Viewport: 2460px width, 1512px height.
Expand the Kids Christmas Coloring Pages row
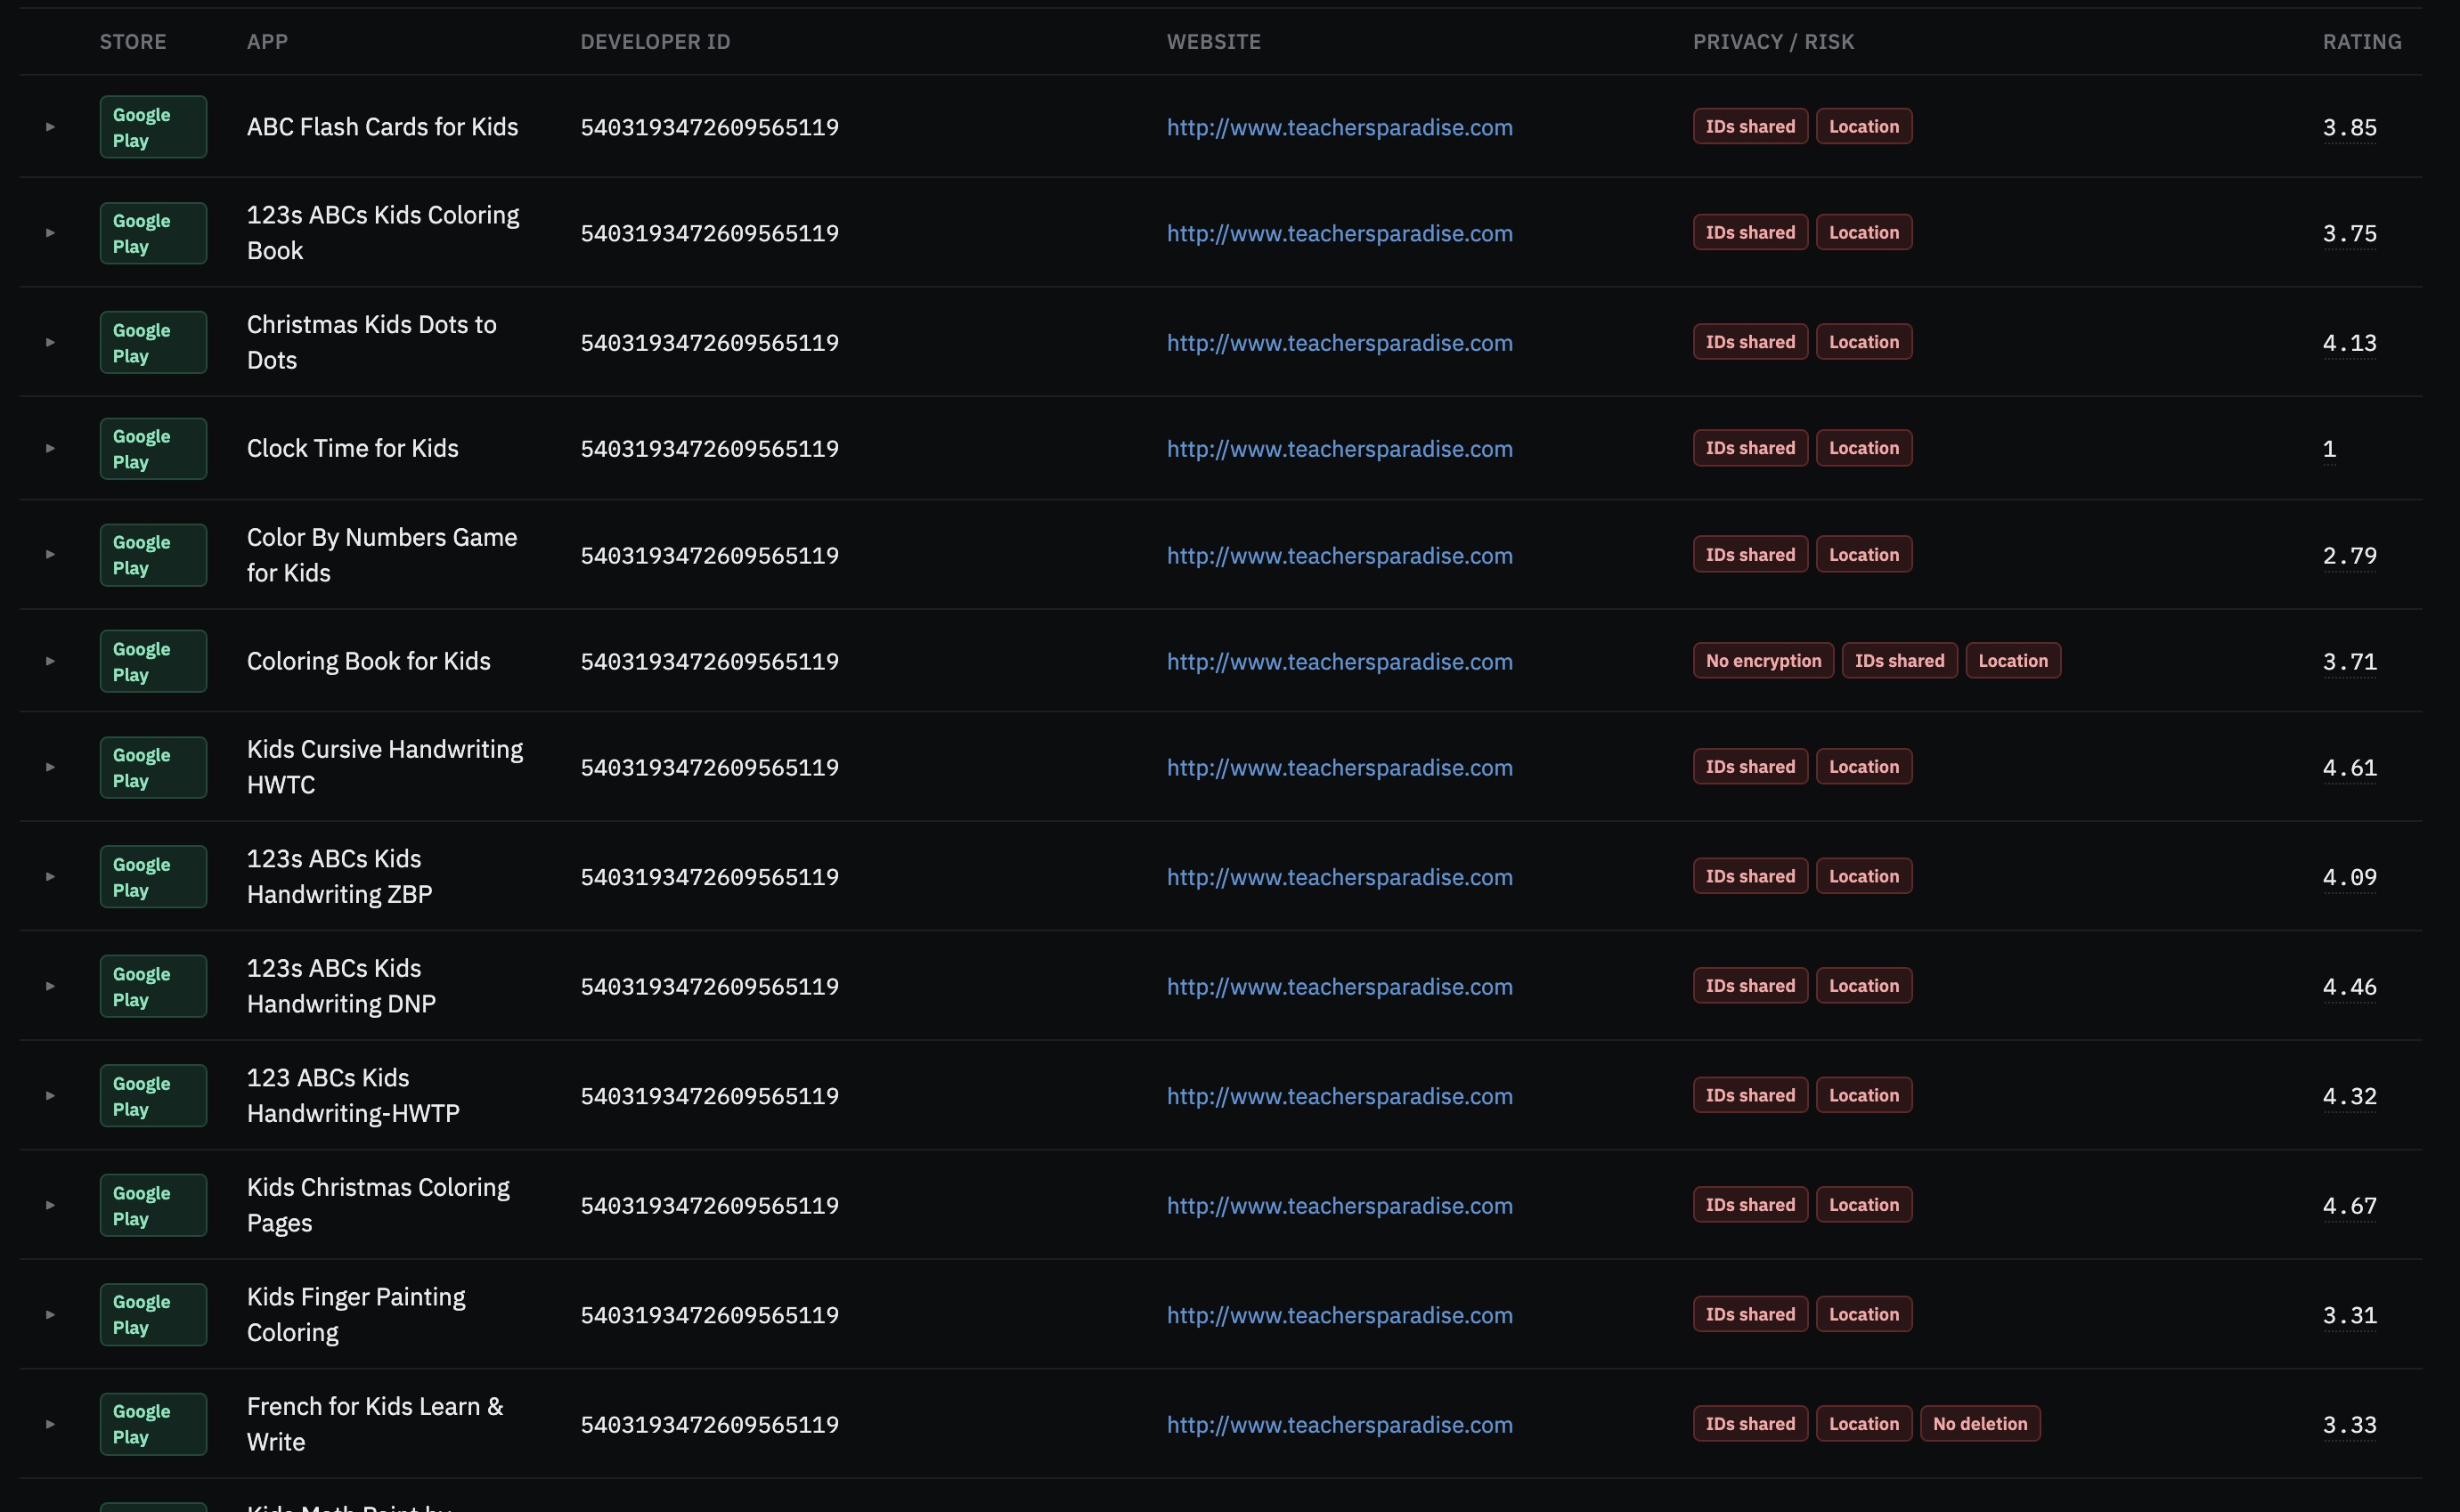(50, 1205)
